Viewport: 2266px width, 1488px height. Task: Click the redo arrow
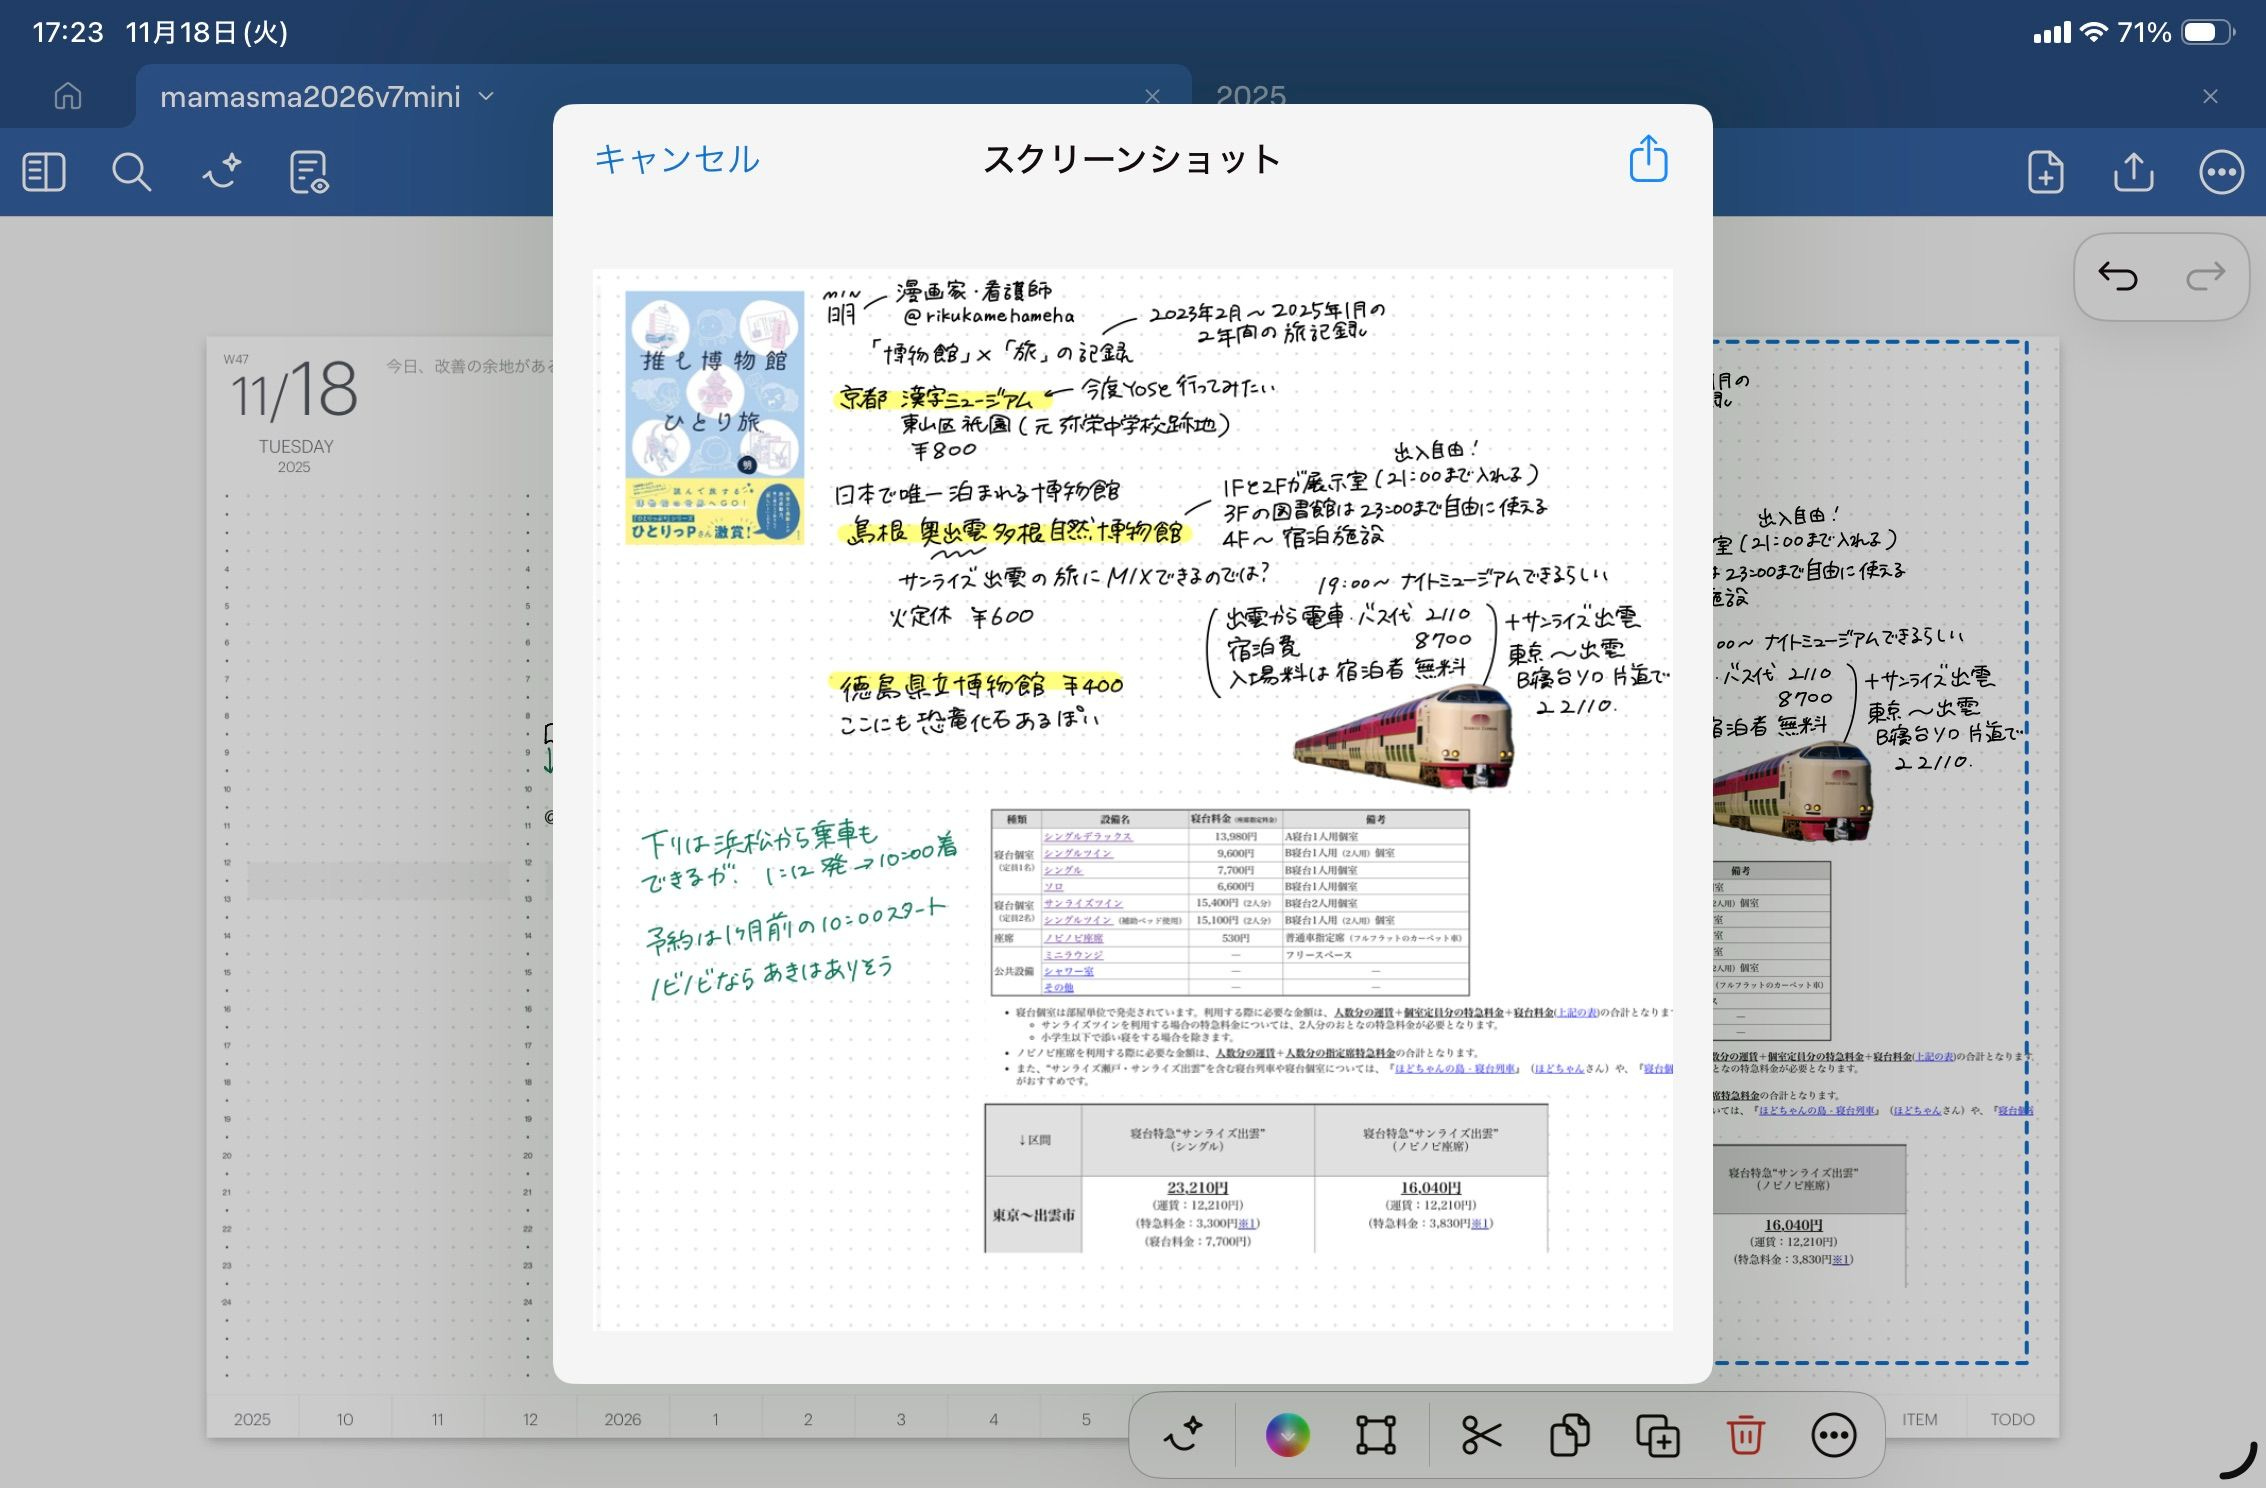tap(2204, 276)
